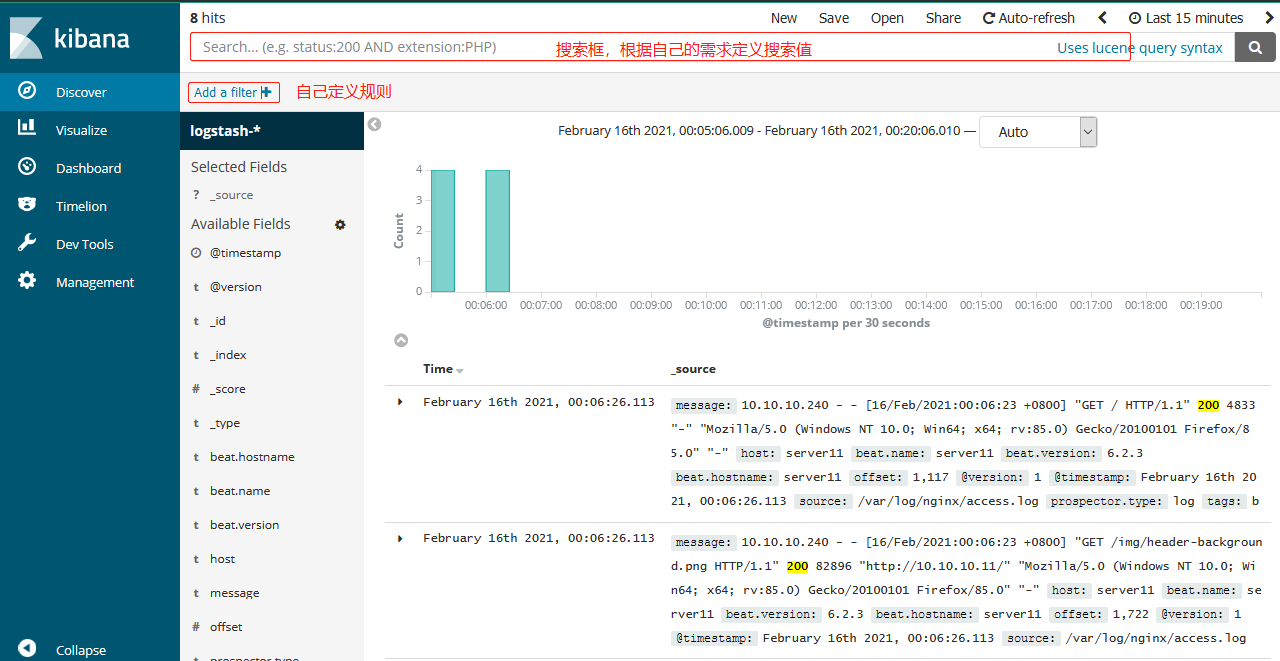Click Share in the top menu
The height and width of the screenshot is (661, 1280).
tap(943, 18)
